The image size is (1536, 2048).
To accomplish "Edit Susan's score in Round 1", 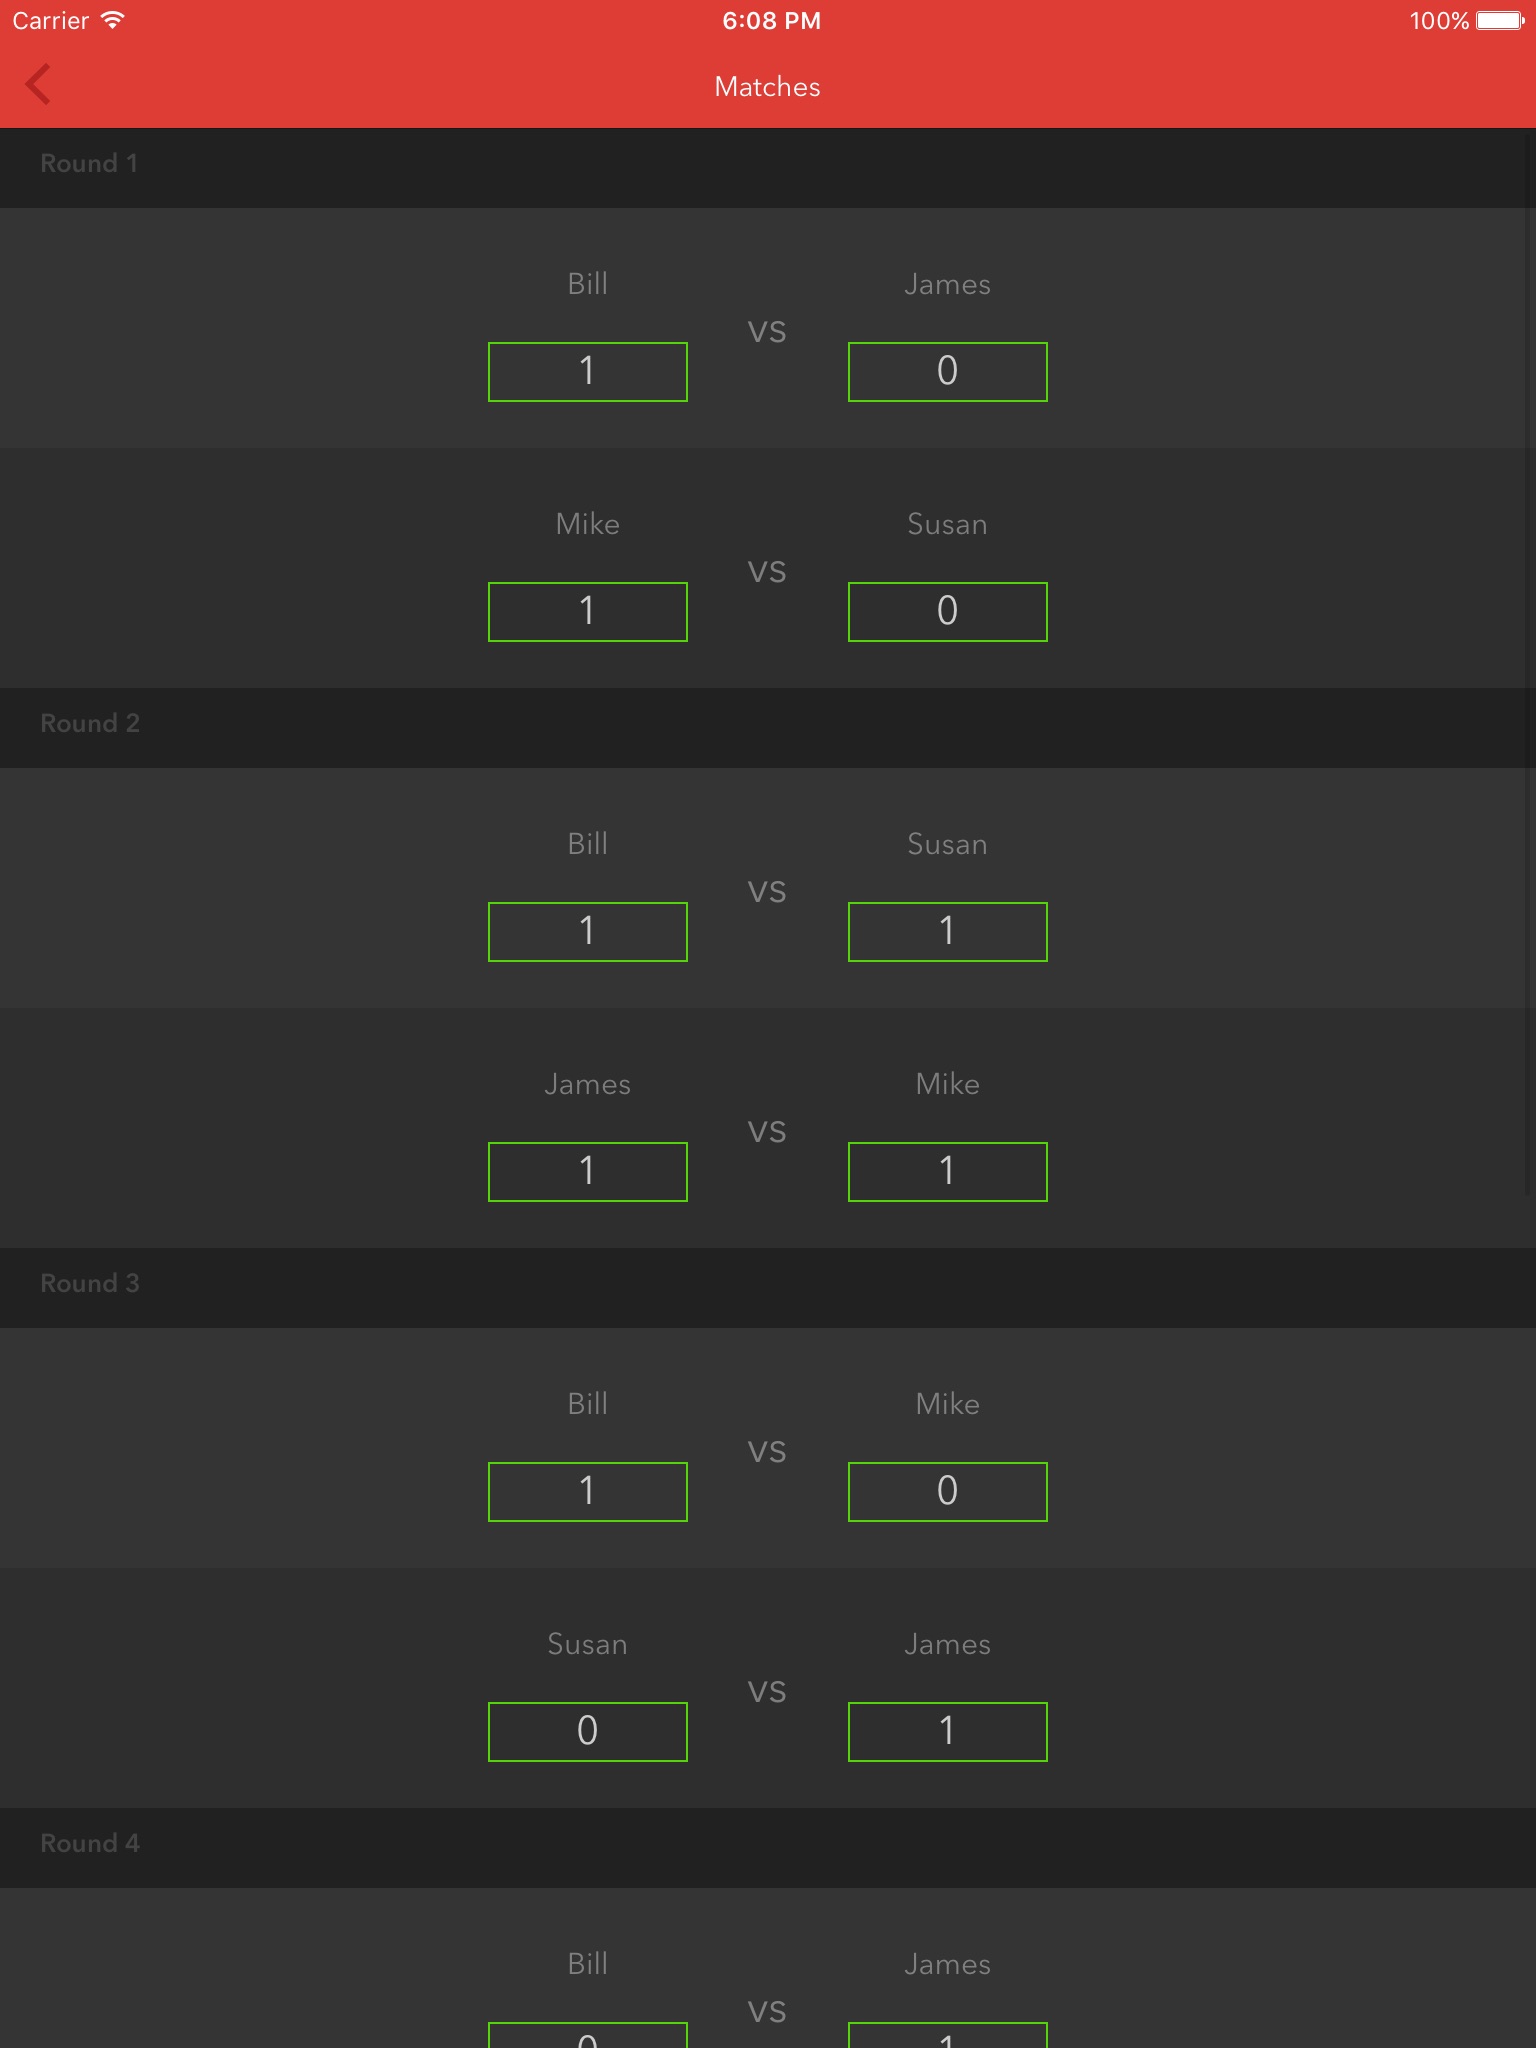I will point(947,612).
